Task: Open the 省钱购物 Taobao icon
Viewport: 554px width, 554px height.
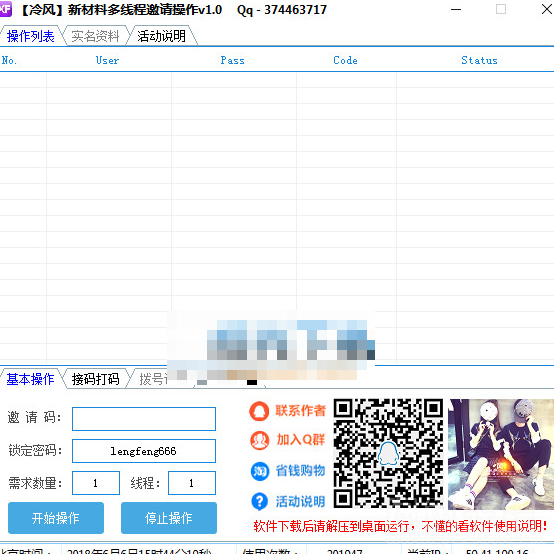Action: [260, 471]
